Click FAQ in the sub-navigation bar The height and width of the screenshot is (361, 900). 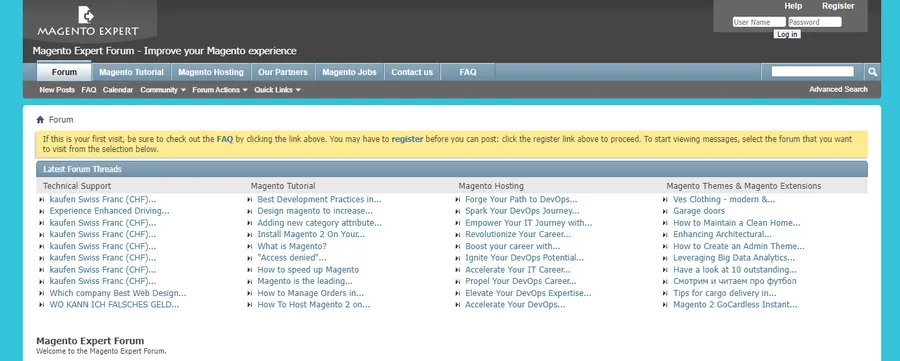click(x=89, y=90)
